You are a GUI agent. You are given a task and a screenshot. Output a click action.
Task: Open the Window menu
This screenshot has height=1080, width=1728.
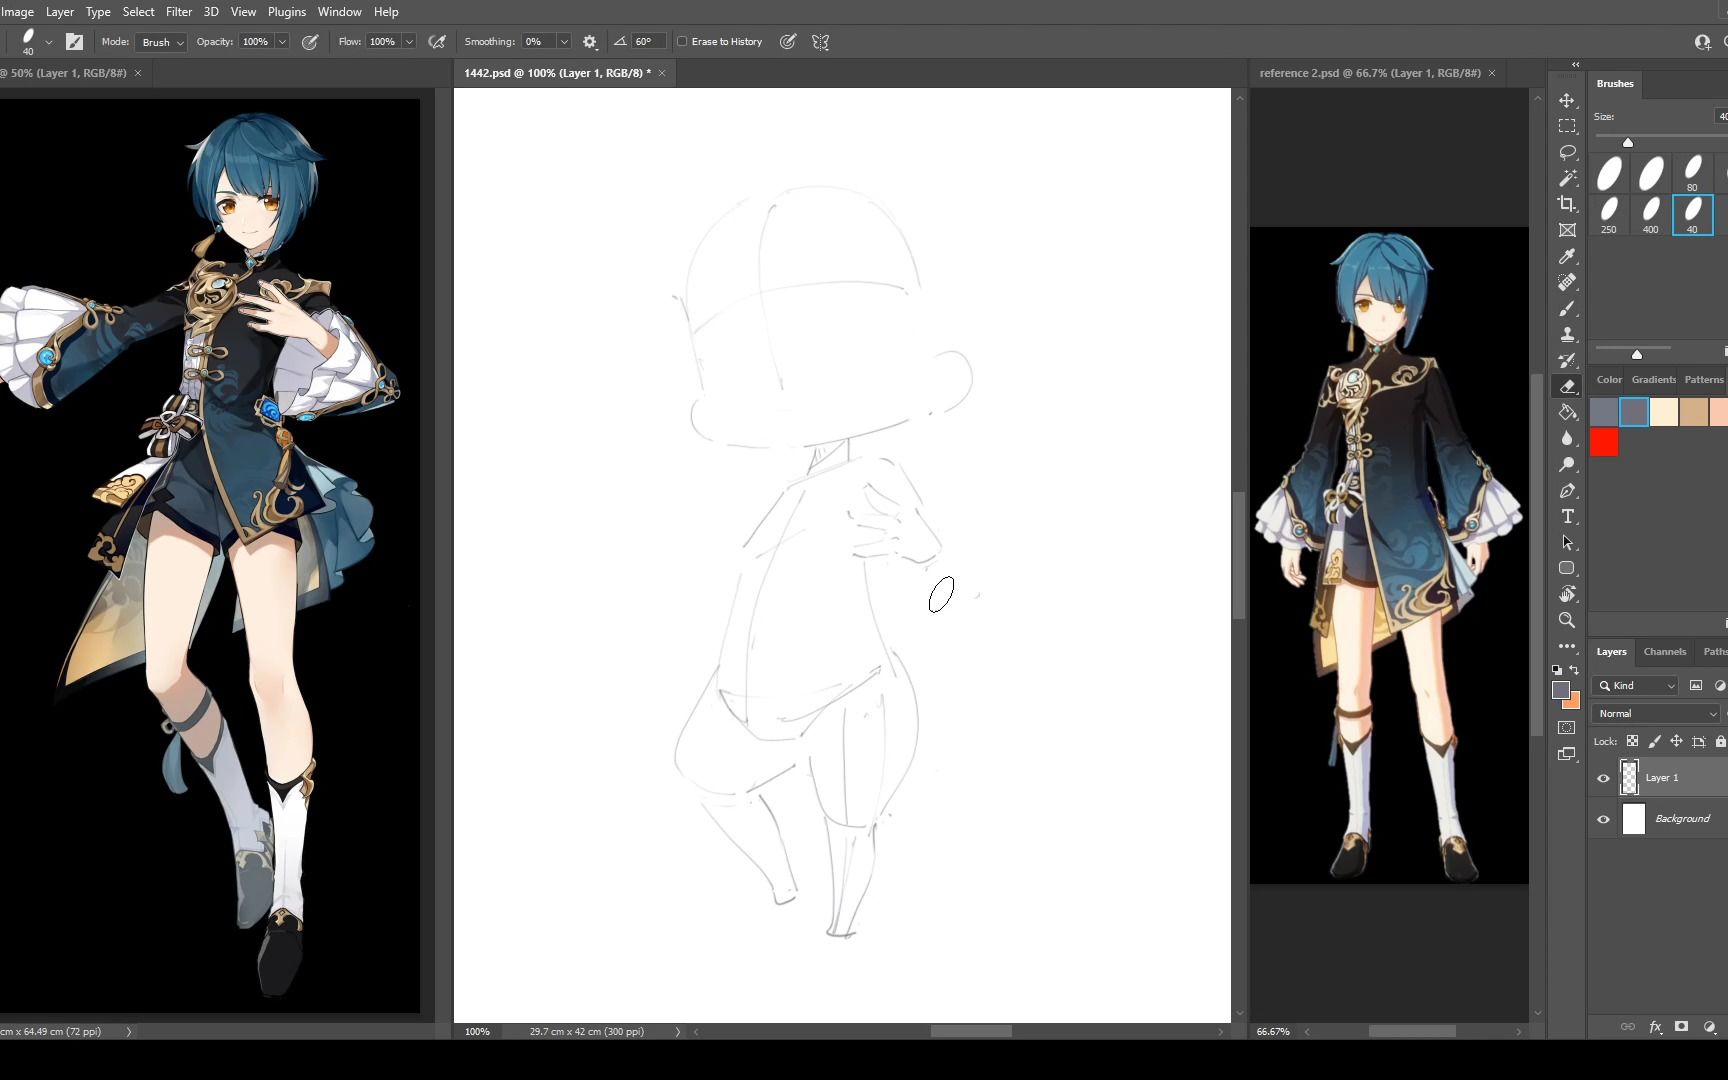point(339,12)
